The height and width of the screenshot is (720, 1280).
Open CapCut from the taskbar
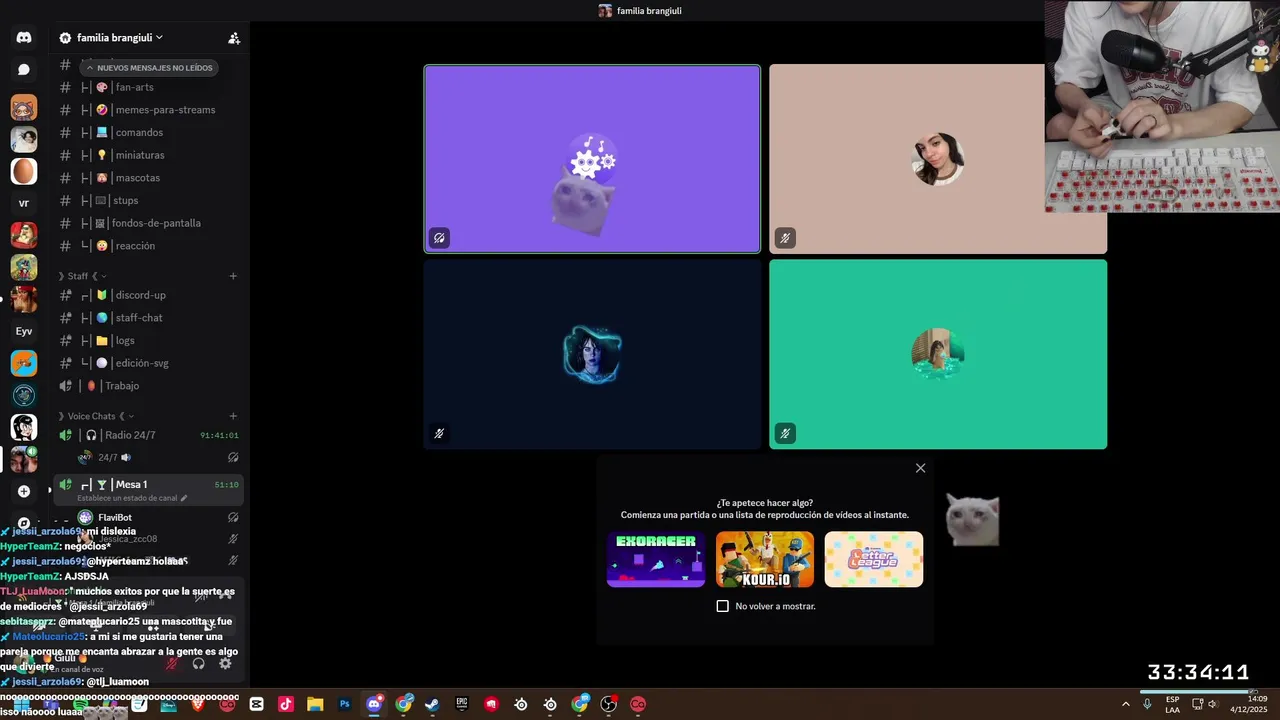pos(256,704)
